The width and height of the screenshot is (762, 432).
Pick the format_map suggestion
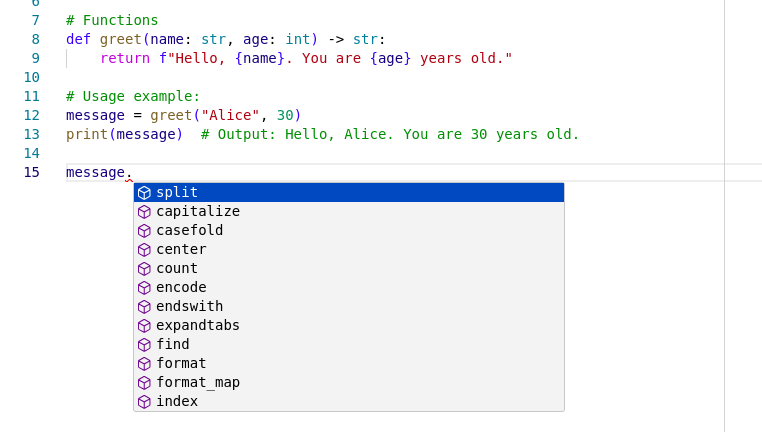coord(198,382)
